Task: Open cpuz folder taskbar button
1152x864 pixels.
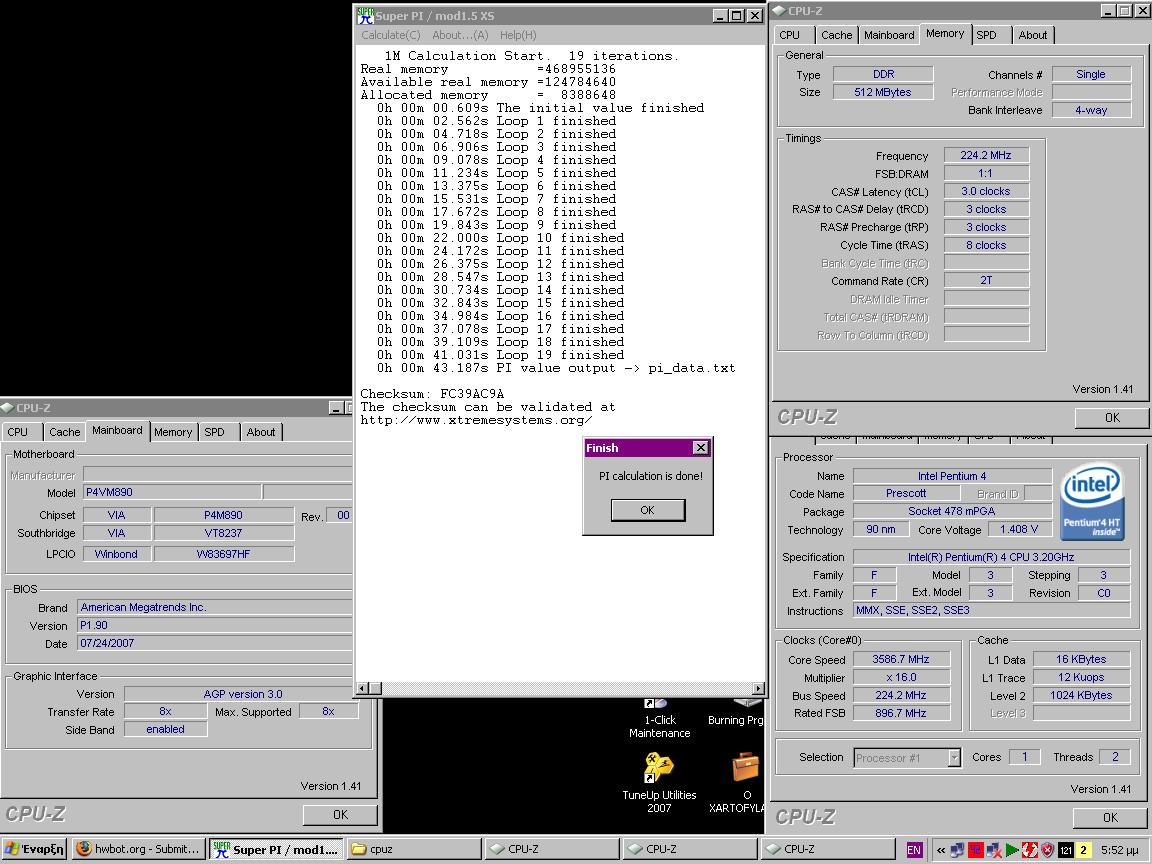Action: pyautogui.click(x=414, y=849)
